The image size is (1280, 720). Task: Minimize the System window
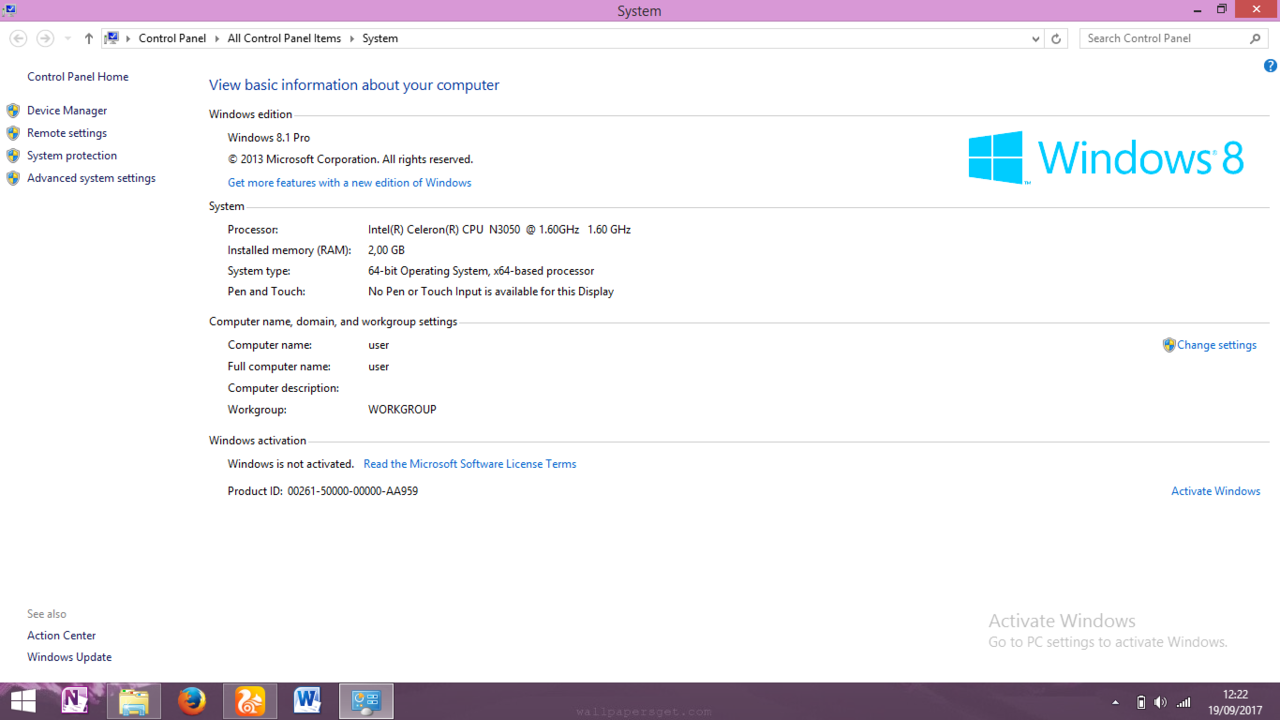click(x=1197, y=10)
